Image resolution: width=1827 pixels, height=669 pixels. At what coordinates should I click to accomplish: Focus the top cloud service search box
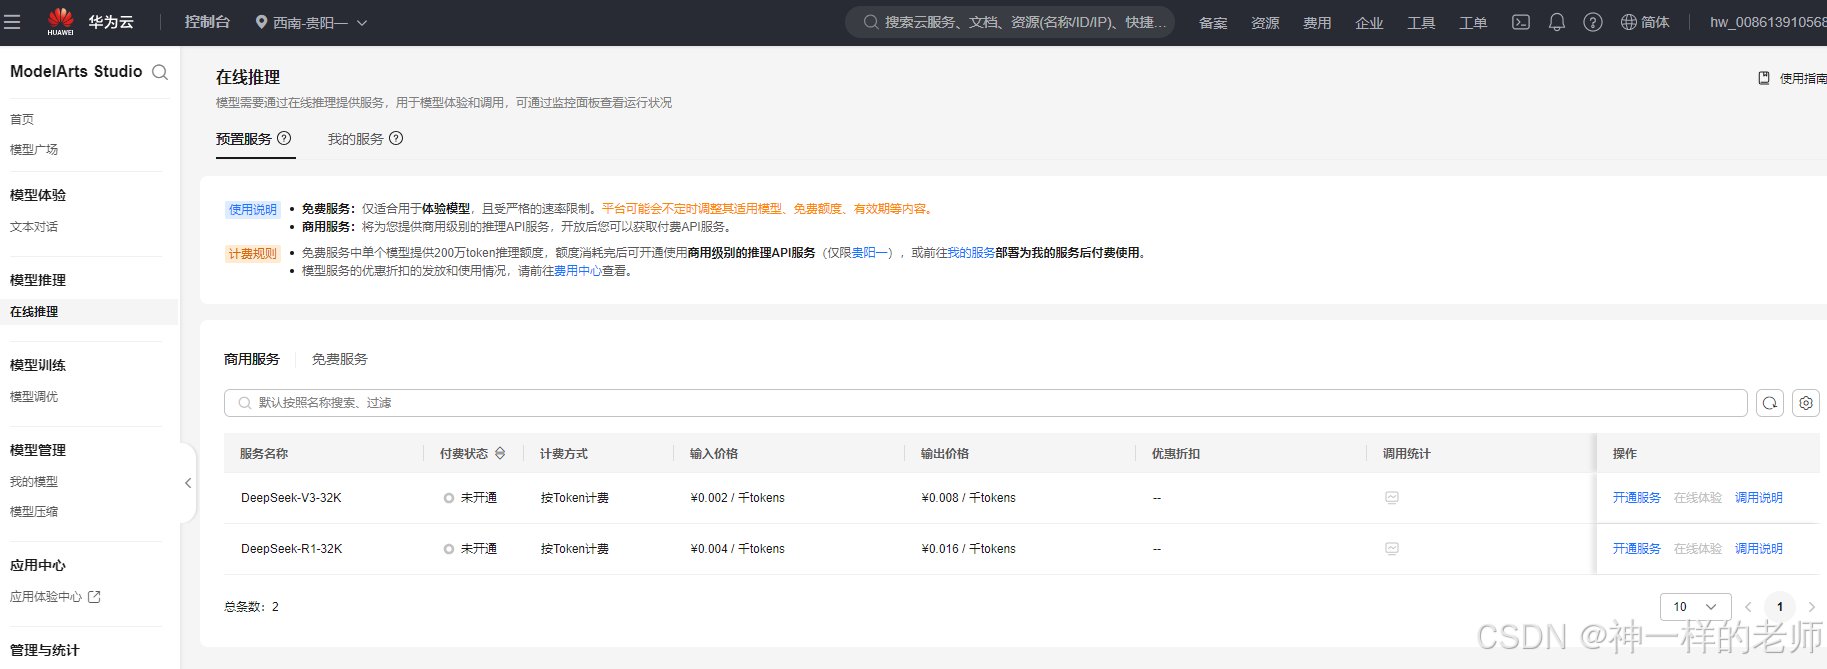pyautogui.click(x=1010, y=22)
